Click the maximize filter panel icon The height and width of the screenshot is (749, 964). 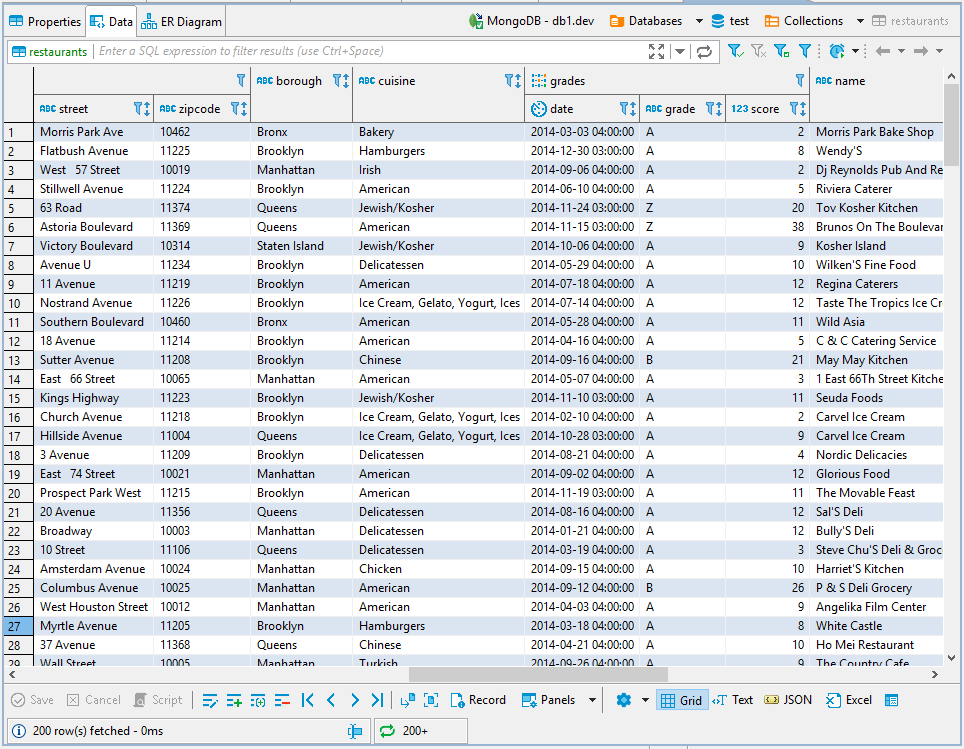tap(657, 52)
